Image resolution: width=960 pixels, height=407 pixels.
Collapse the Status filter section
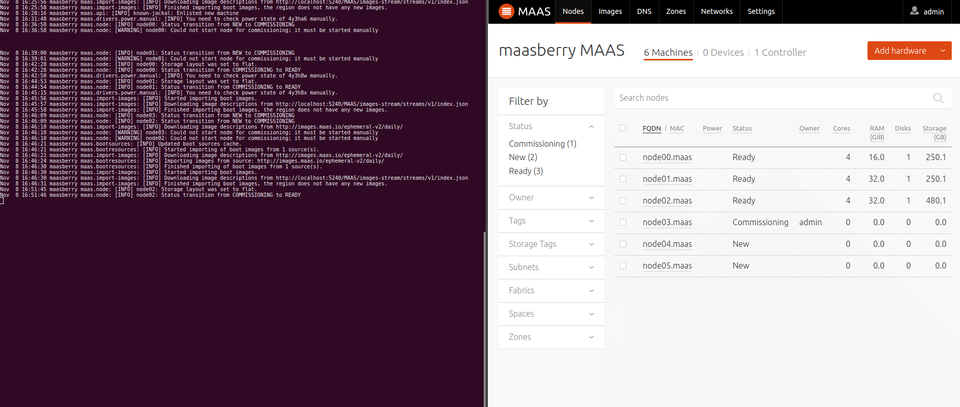pos(551,126)
